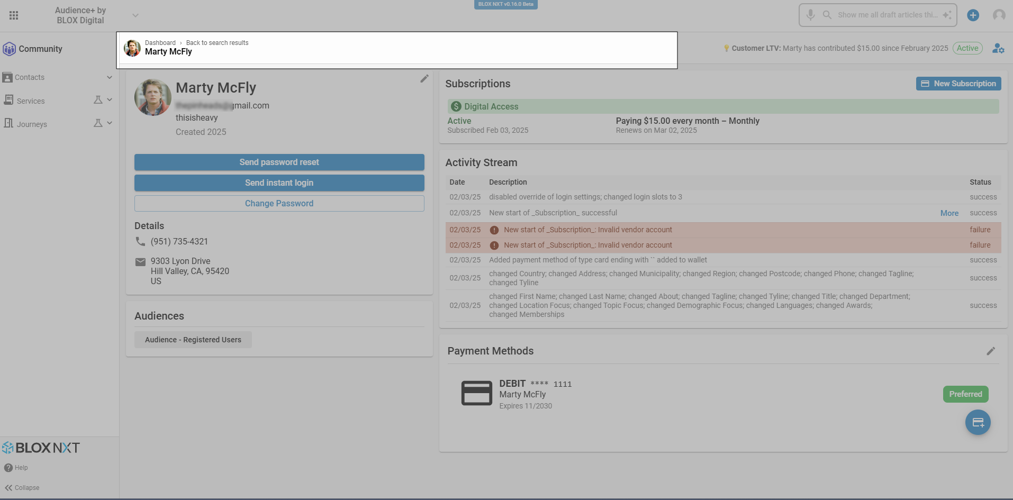Click first Invalid vendor account error icon
This screenshot has height=500, width=1013.
494,229
